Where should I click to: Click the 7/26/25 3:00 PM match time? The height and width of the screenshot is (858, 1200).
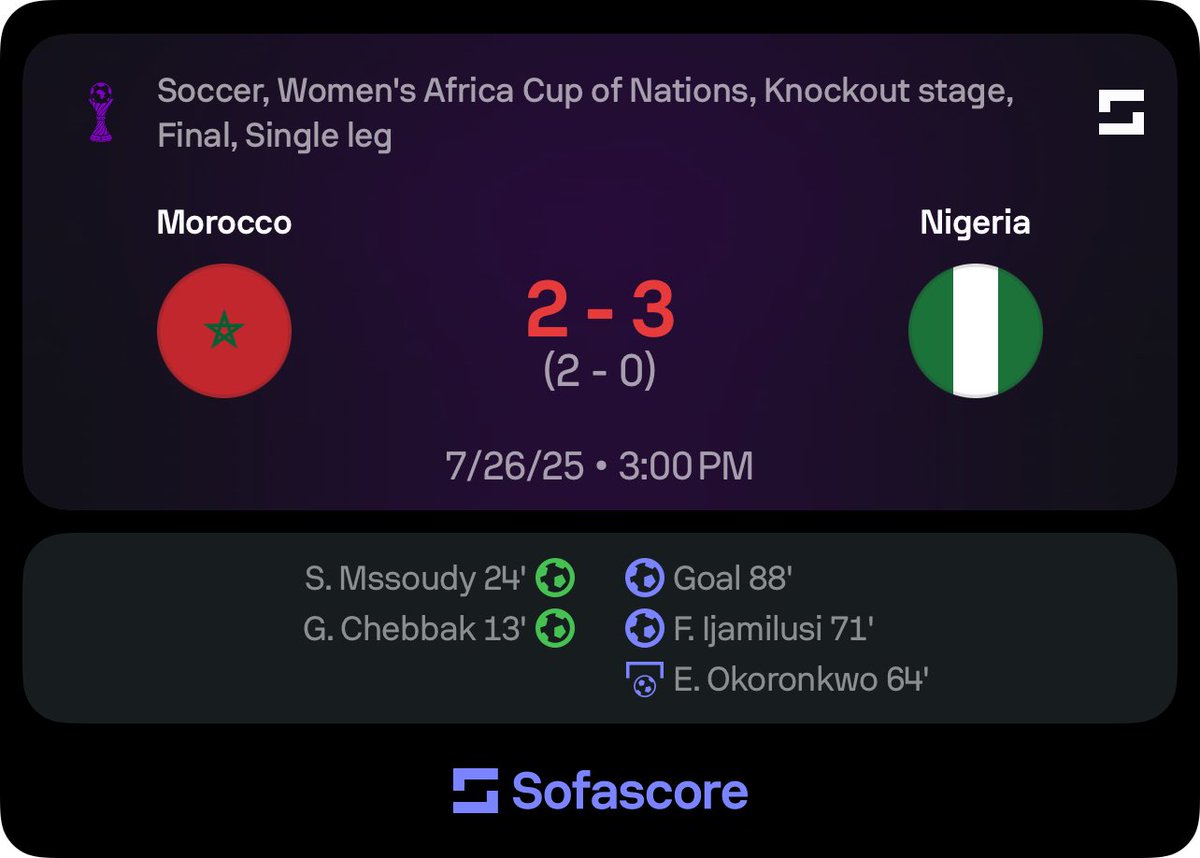tap(600, 466)
